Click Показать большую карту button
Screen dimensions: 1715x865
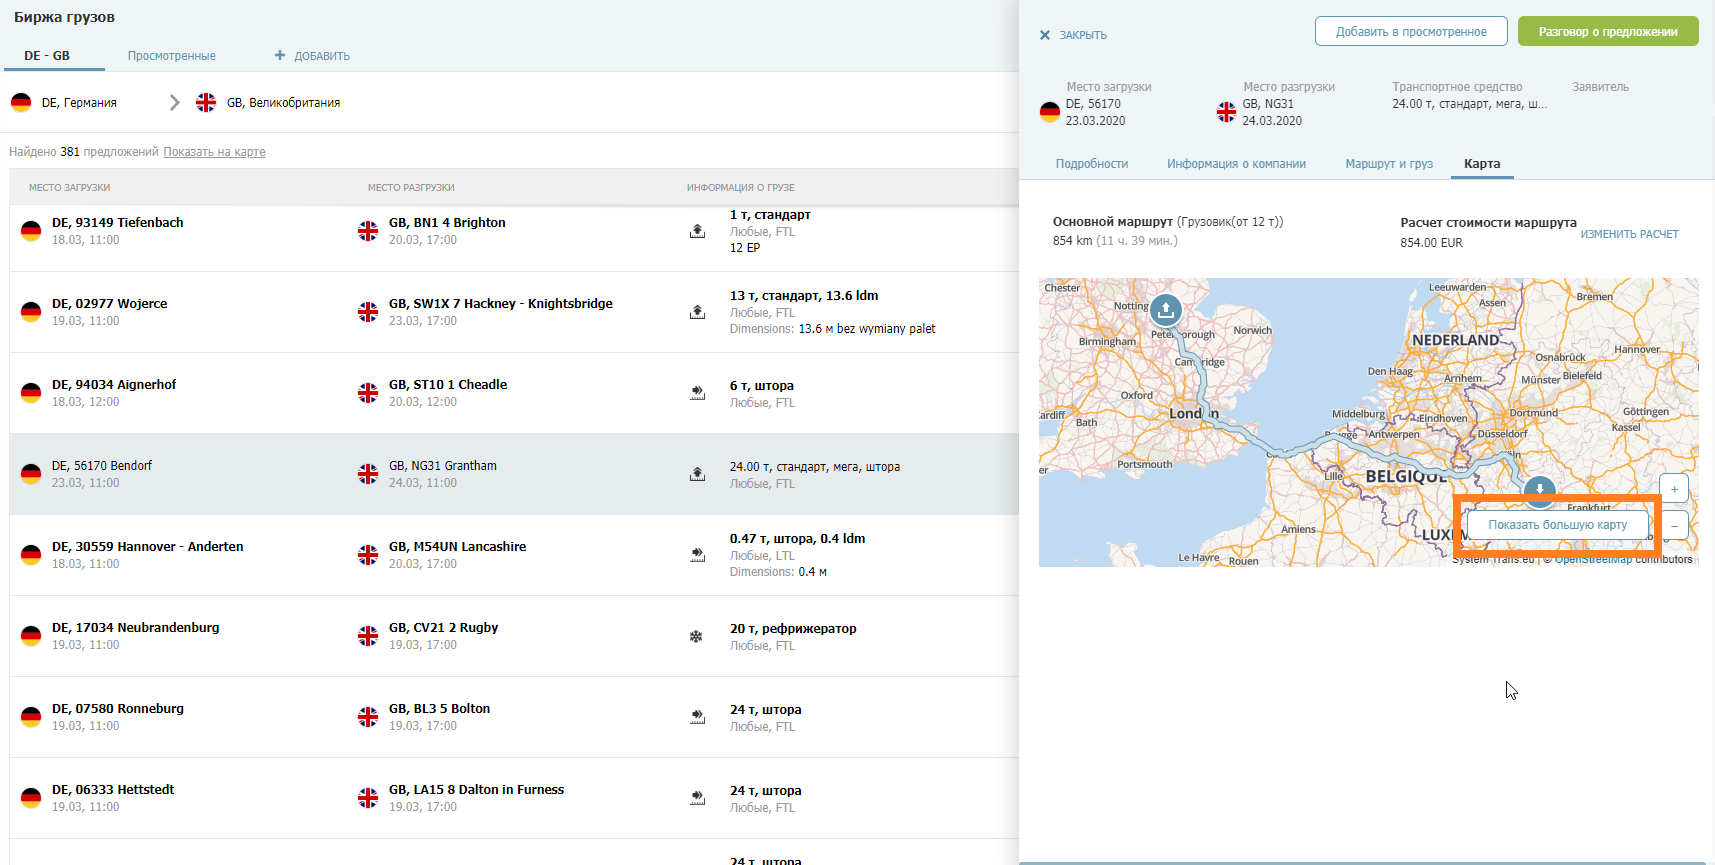(x=1557, y=525)
